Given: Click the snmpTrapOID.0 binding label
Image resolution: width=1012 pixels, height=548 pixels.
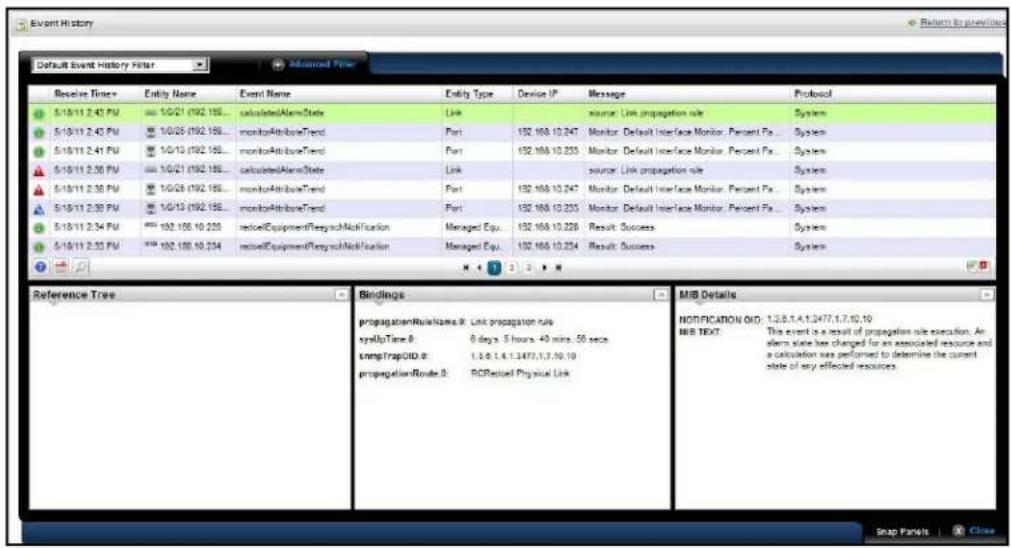Looking at the screenshot, I should point(393,356).
